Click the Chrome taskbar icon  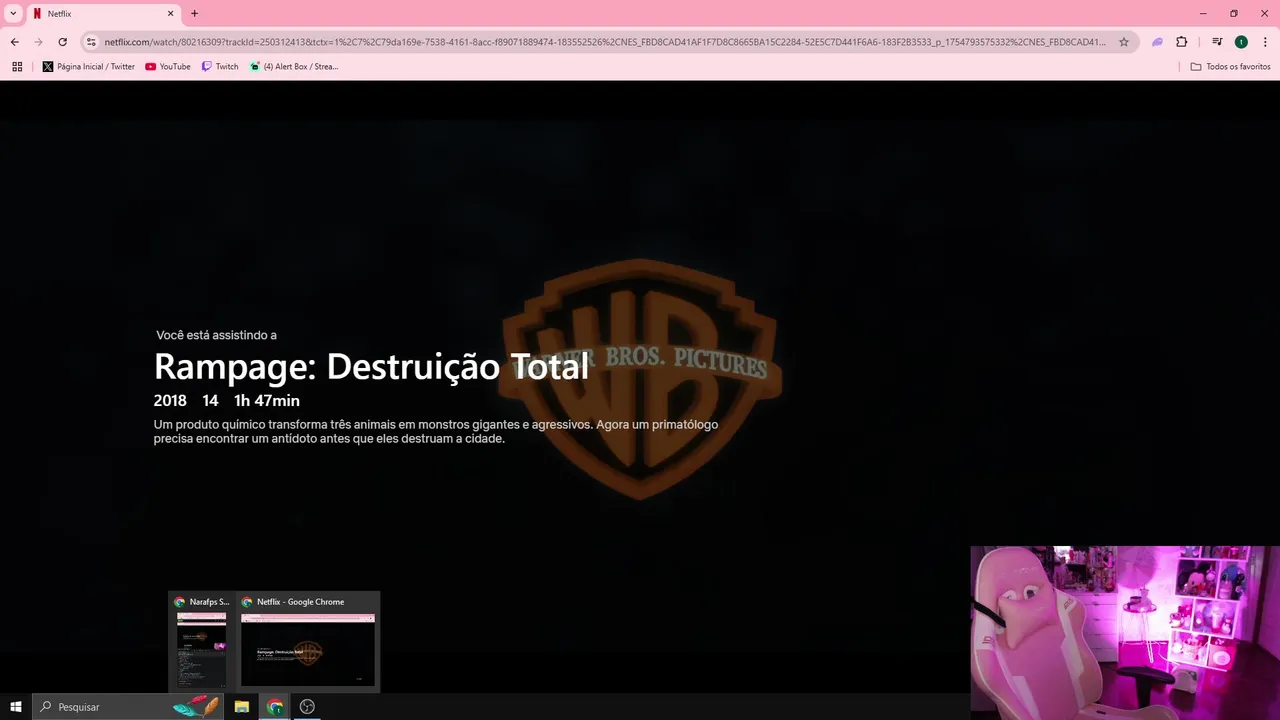pyautogui.click(x=275, y=707)
